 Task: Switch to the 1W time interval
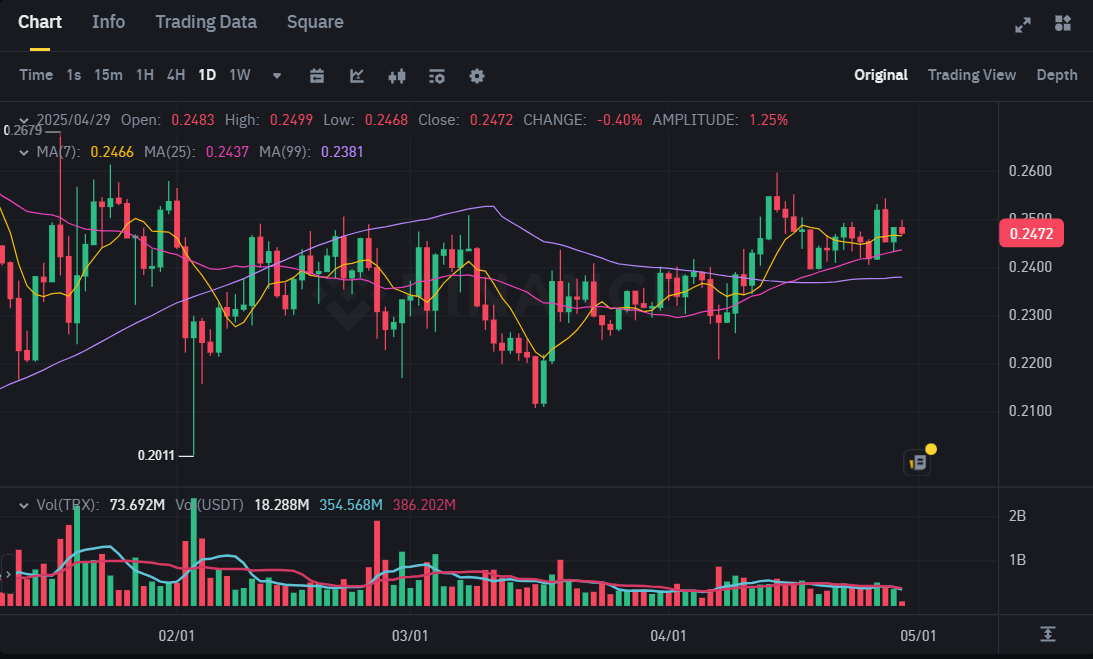240,75
